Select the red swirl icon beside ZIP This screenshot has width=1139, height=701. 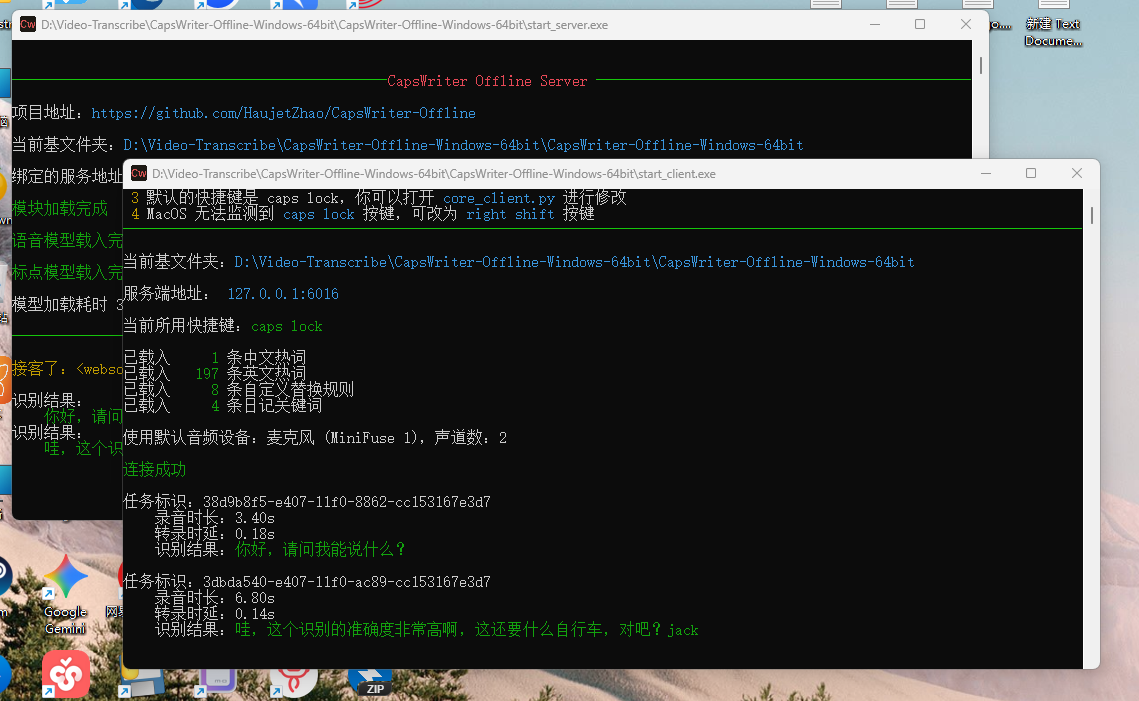pyautogui.click(x=294, y=682)
